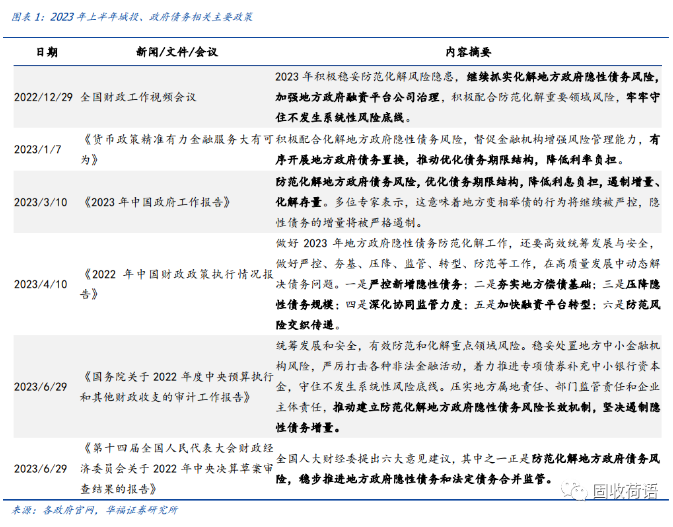Click the chart title '图表 1: 2023年上半年城投、政府债务相关主要政策'
This screenshot has width=673, height=527.
[132, 17]
